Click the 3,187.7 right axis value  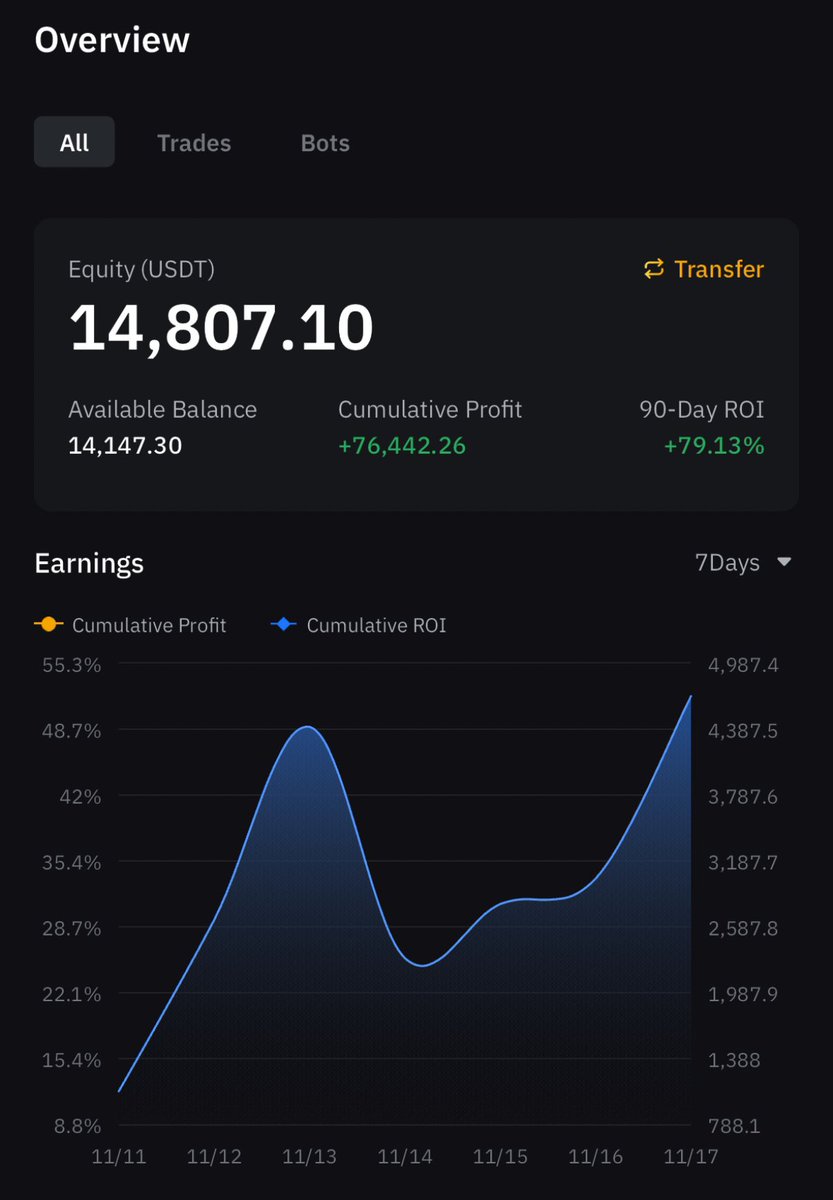tap(743, 862)
